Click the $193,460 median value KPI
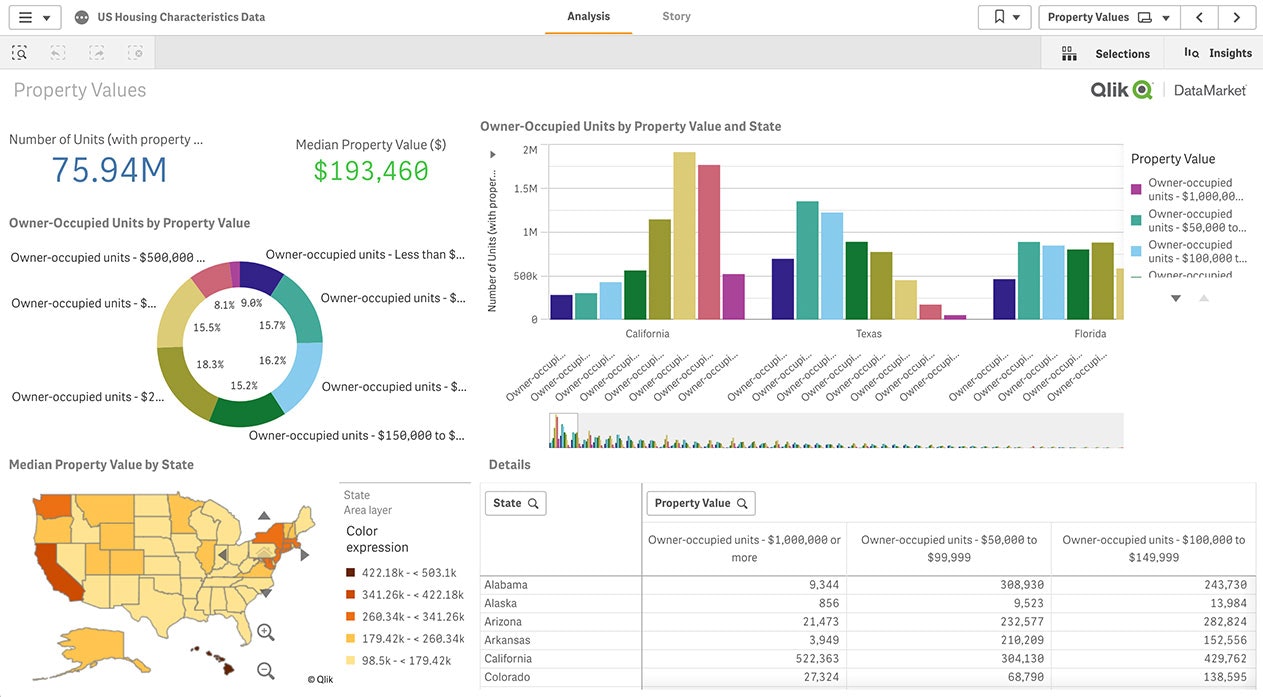 coord(371,171)
